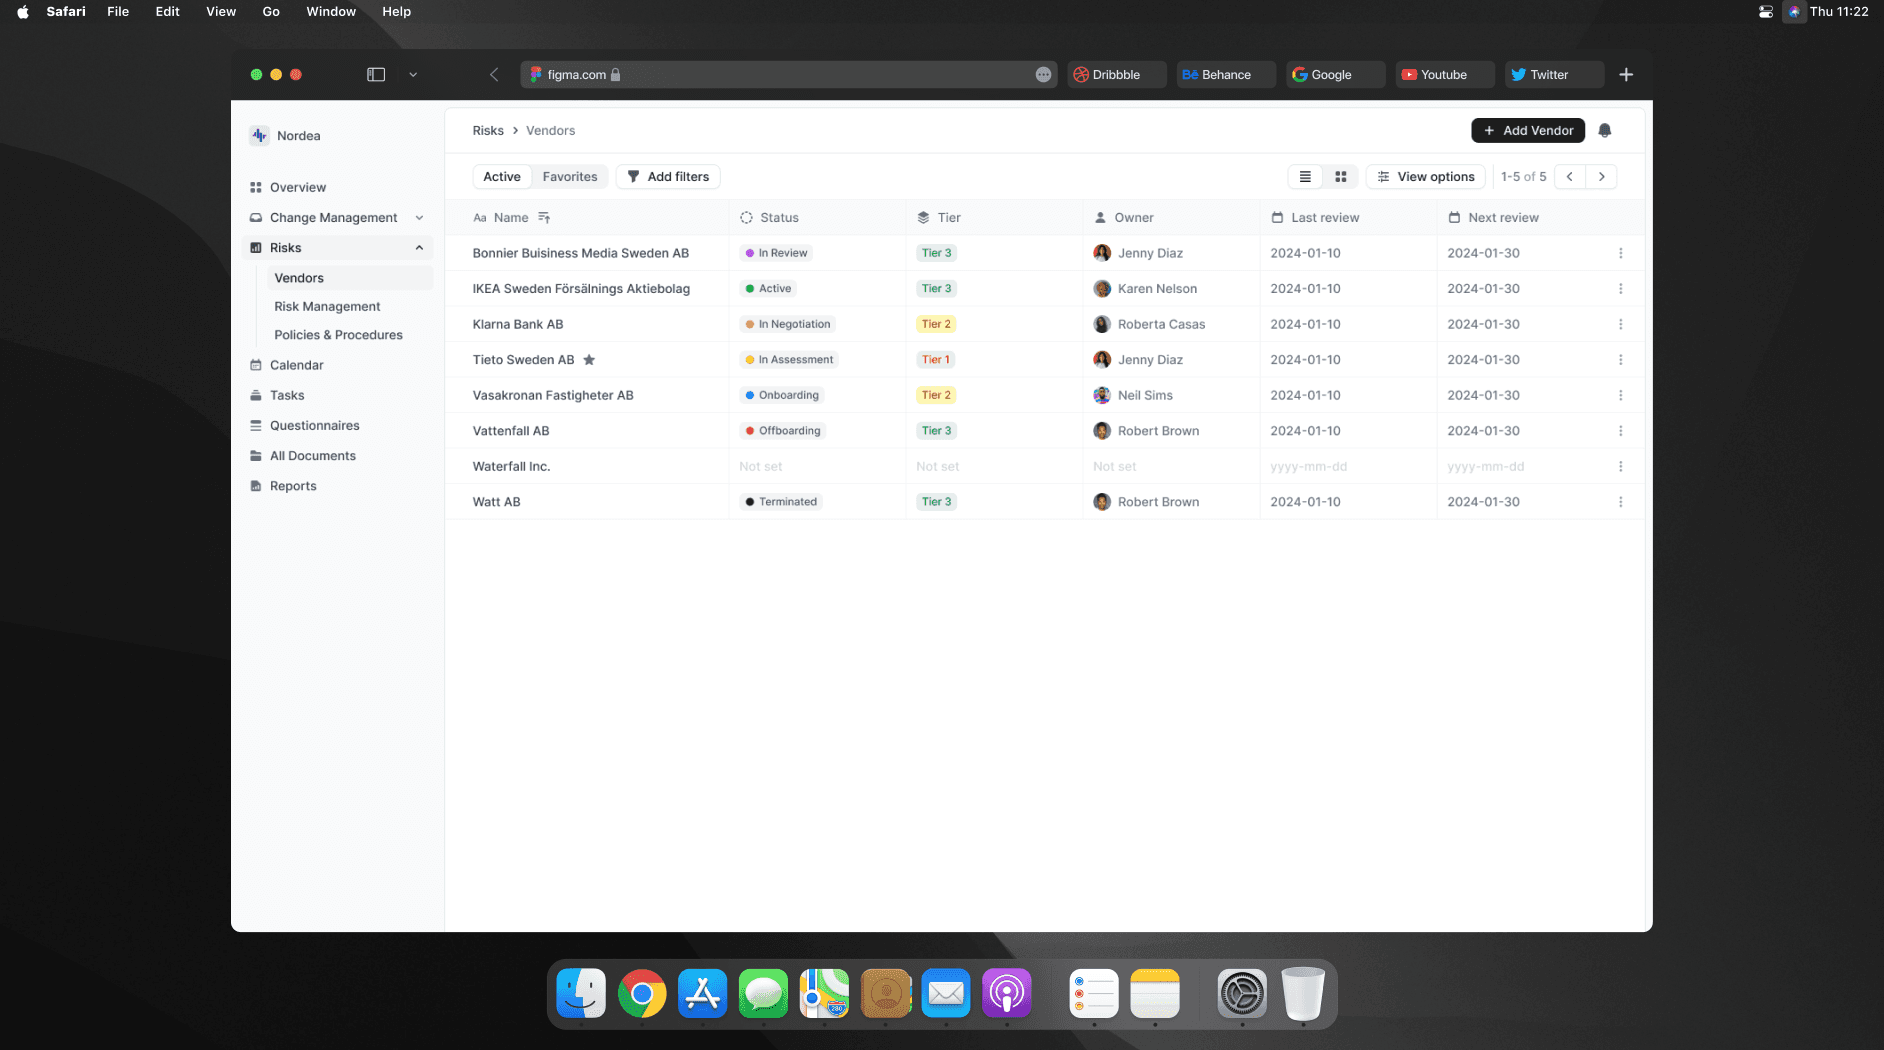Select the Active tab

(x=501, y=176)
